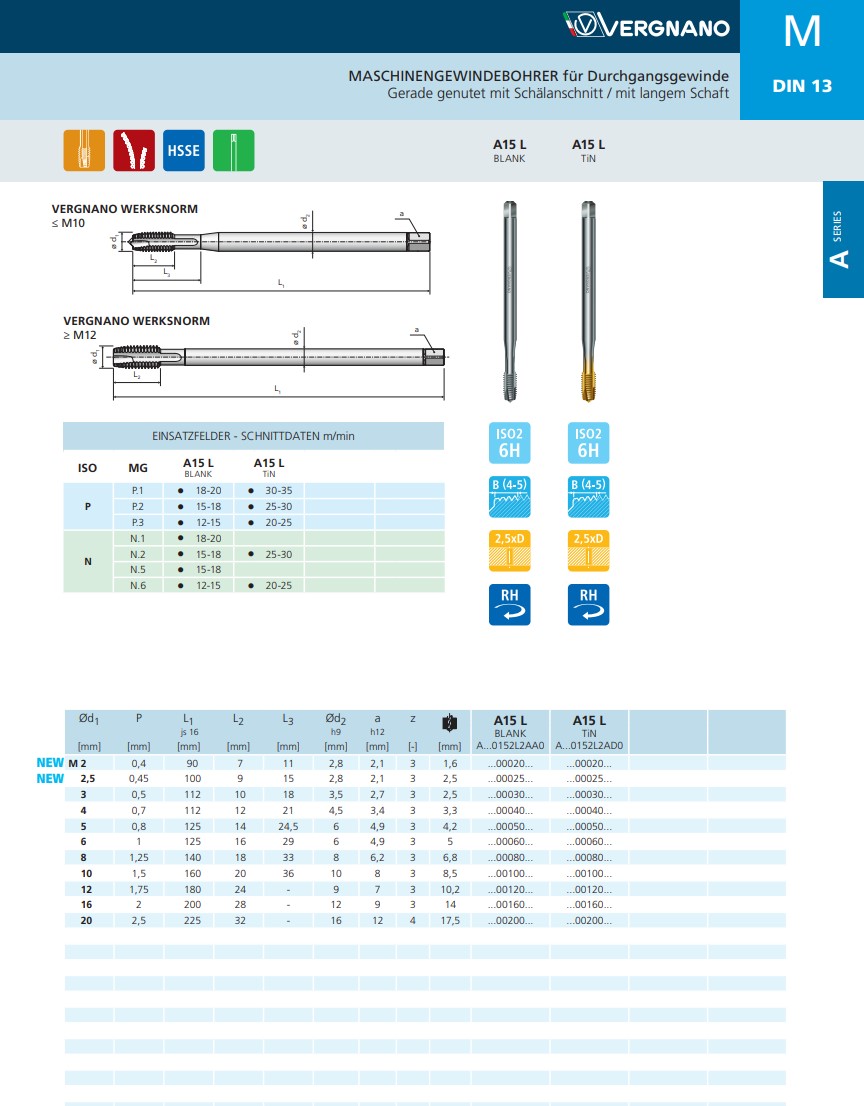Click the 'Ød1' column header

(89, 719)
